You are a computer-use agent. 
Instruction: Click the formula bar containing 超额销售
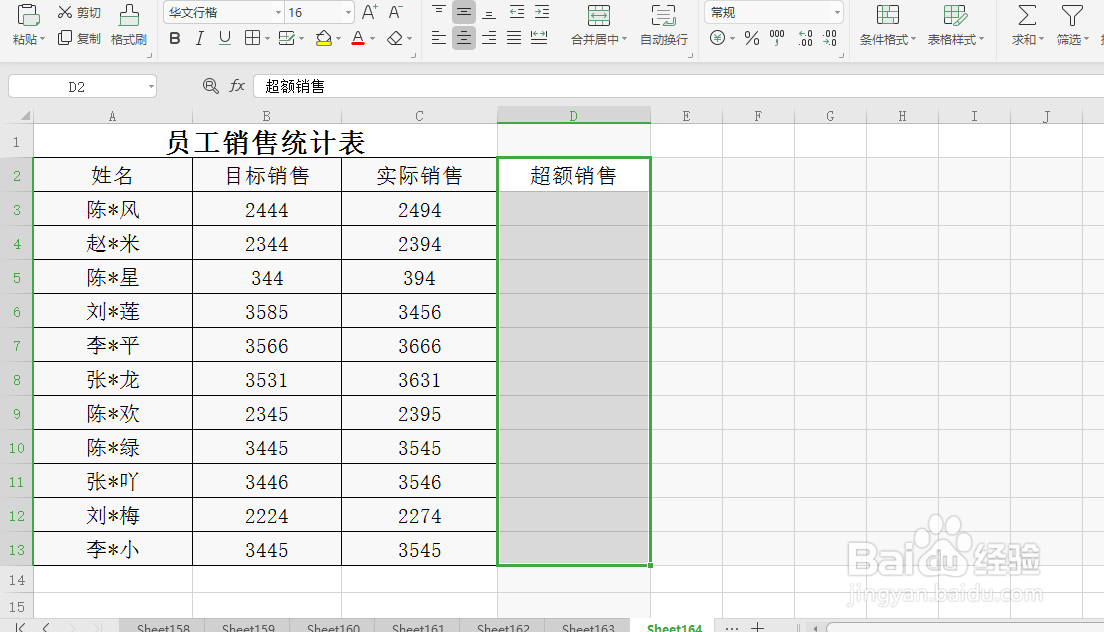[x=677, y=86]
